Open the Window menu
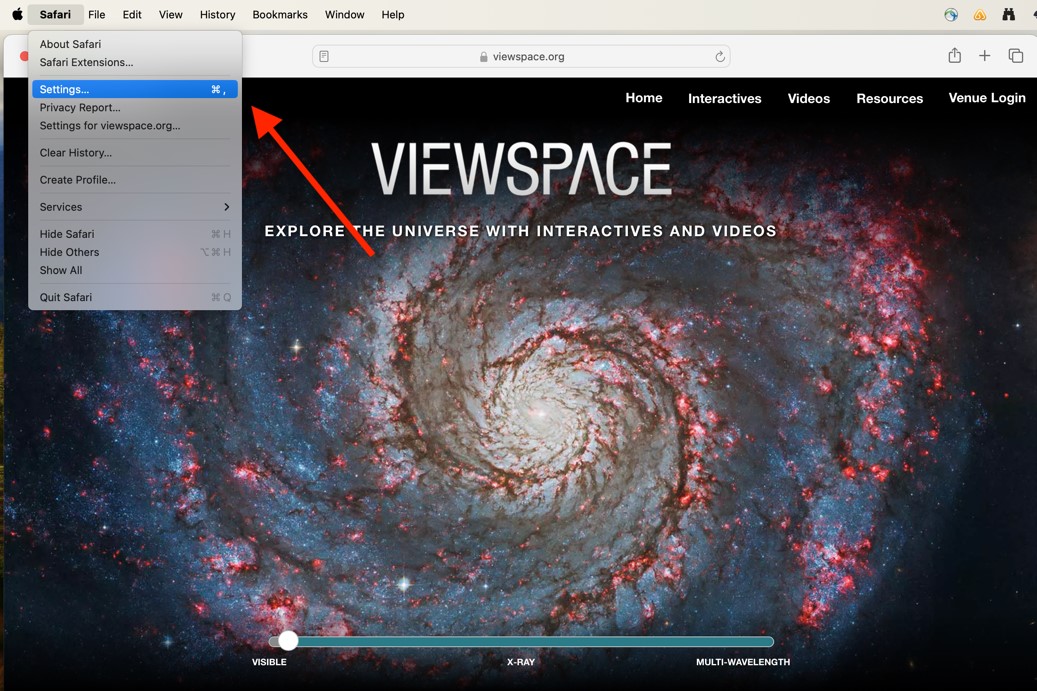 pyautogui.click(x=345, y=15)
